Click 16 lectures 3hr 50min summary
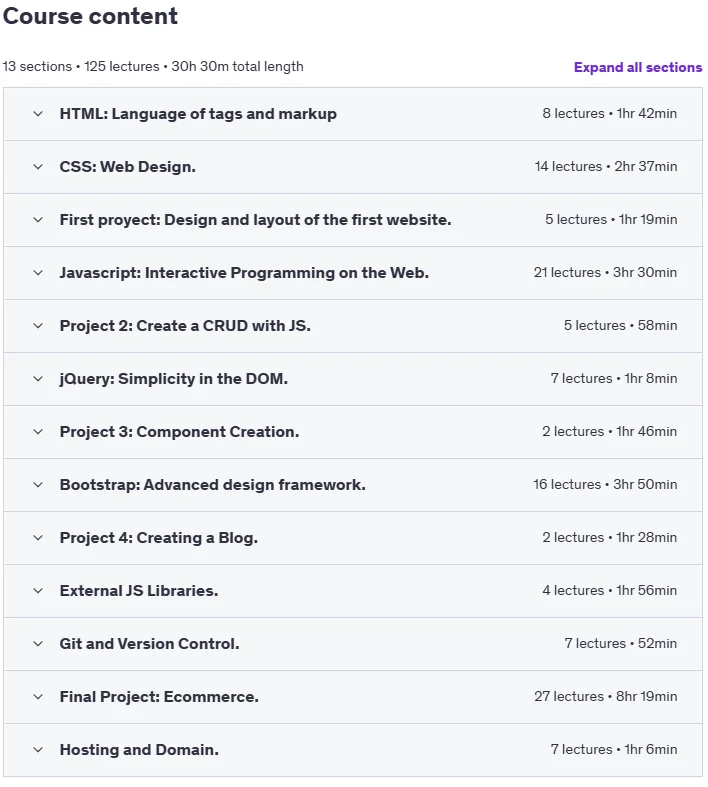The image size is (708, 787). click(x=605, y=485)
